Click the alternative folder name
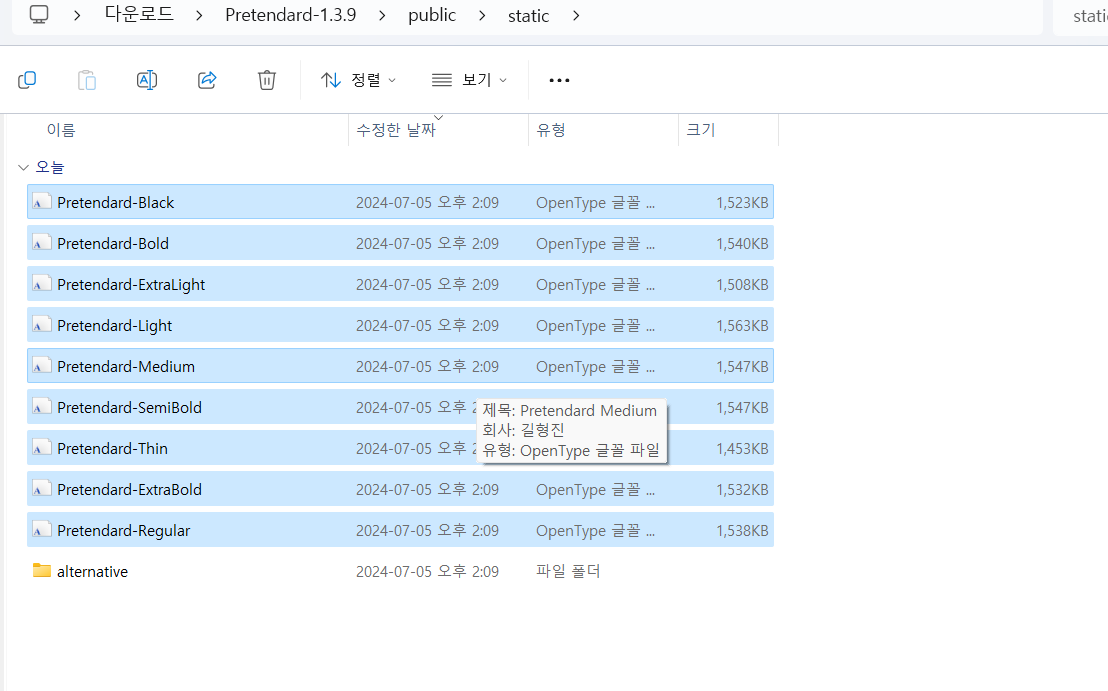 93,572
